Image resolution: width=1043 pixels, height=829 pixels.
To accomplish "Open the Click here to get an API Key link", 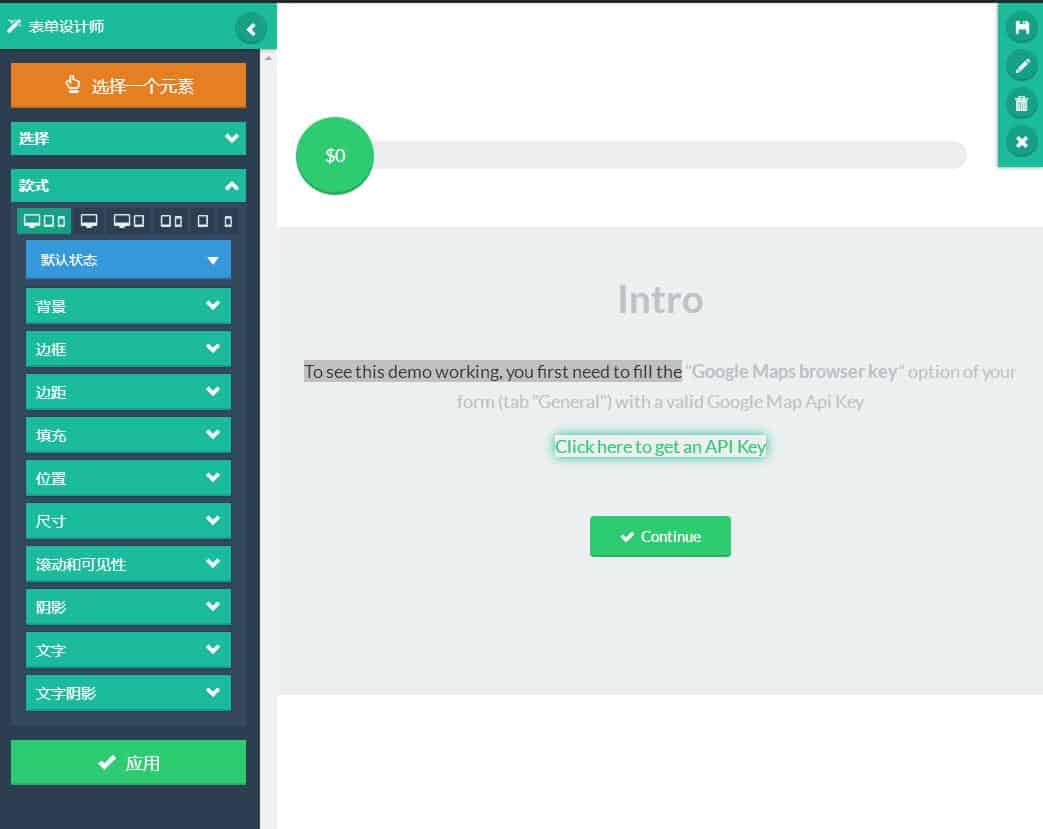I will click(x=661, y=446).
